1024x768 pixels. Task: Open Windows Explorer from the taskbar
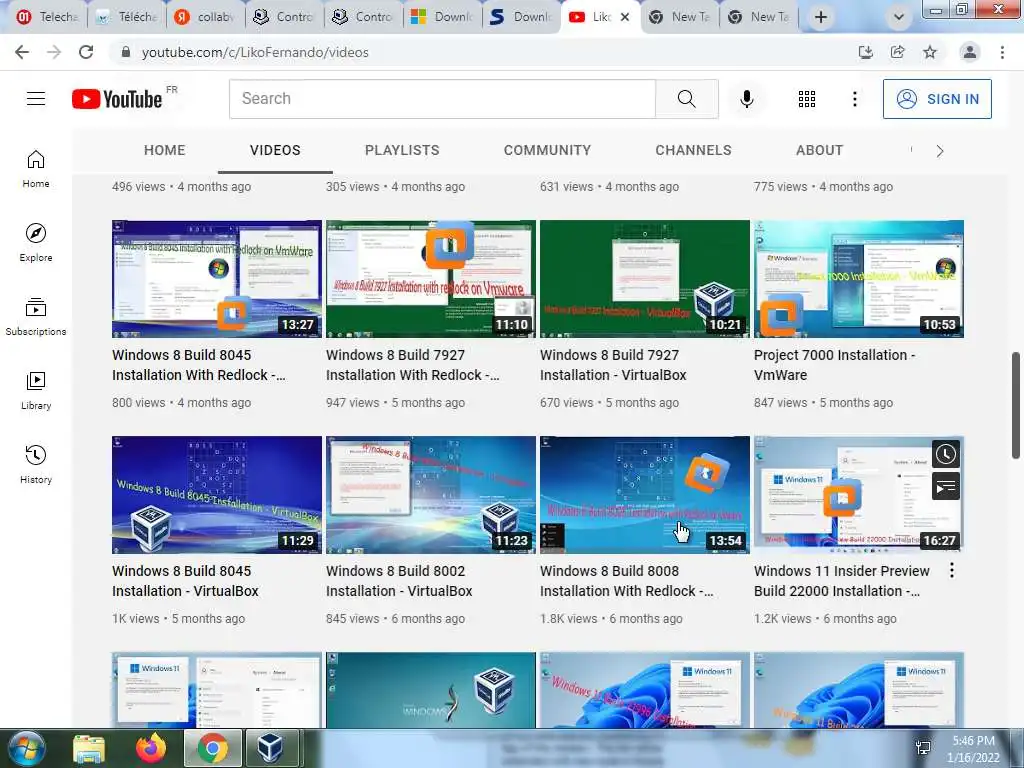(89, 749)
